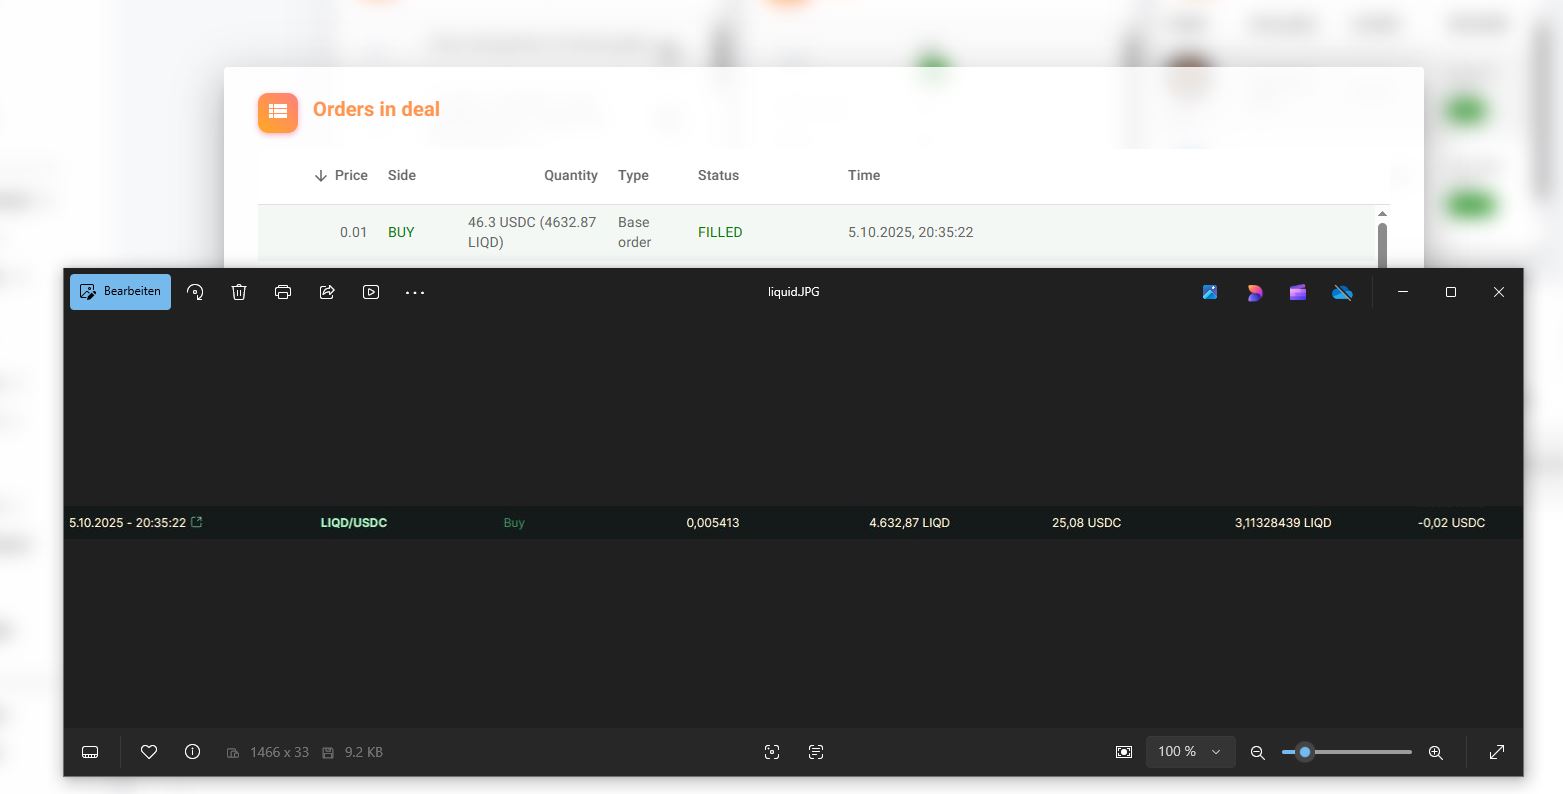
Task: Click the scan text icon in the bottom bar
Action: [x=816, y=752]
